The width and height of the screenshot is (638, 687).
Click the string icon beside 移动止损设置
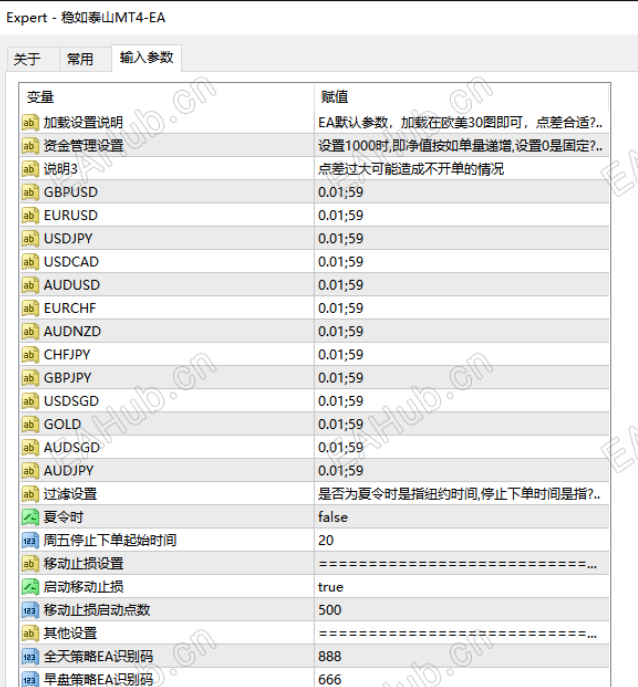(x=30, y=564)
